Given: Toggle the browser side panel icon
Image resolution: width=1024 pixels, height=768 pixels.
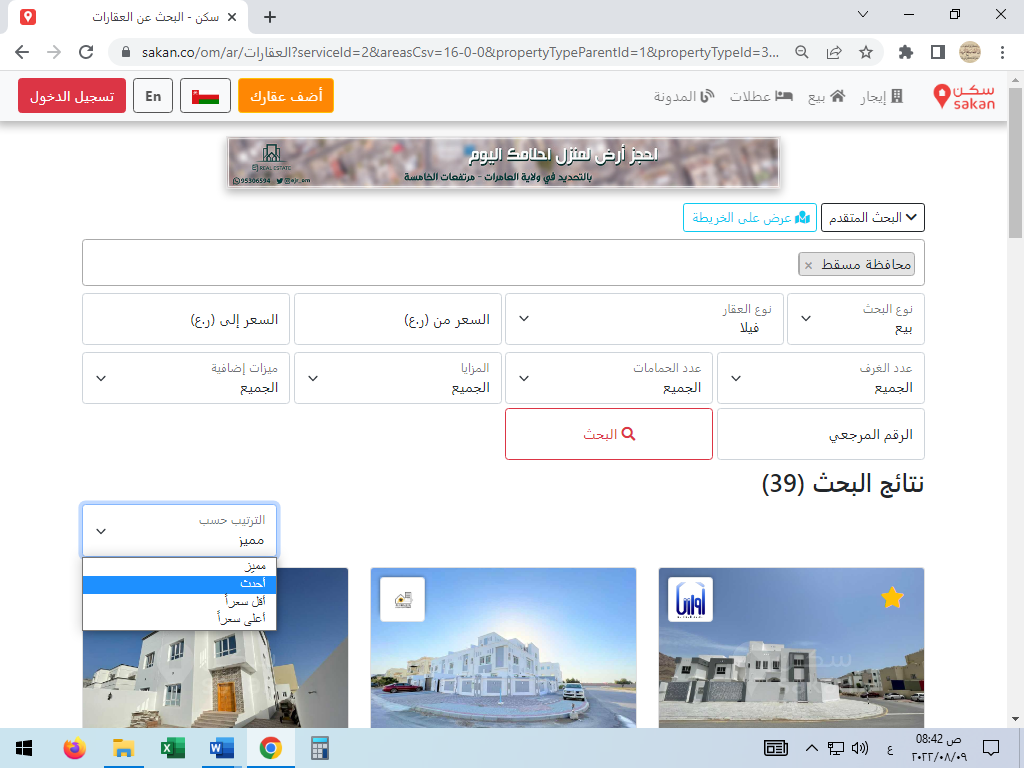Looking at the screenshot, I should coord(938,52).
